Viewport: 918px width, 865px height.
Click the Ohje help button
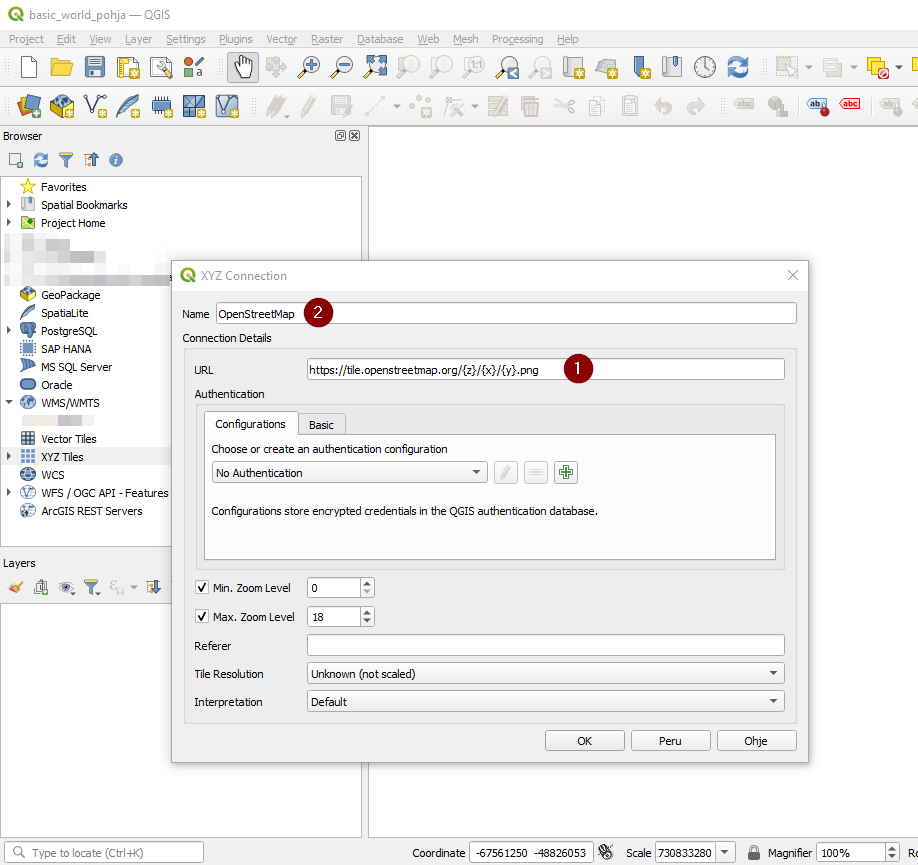pyautogui.click(x=756, y=741)
